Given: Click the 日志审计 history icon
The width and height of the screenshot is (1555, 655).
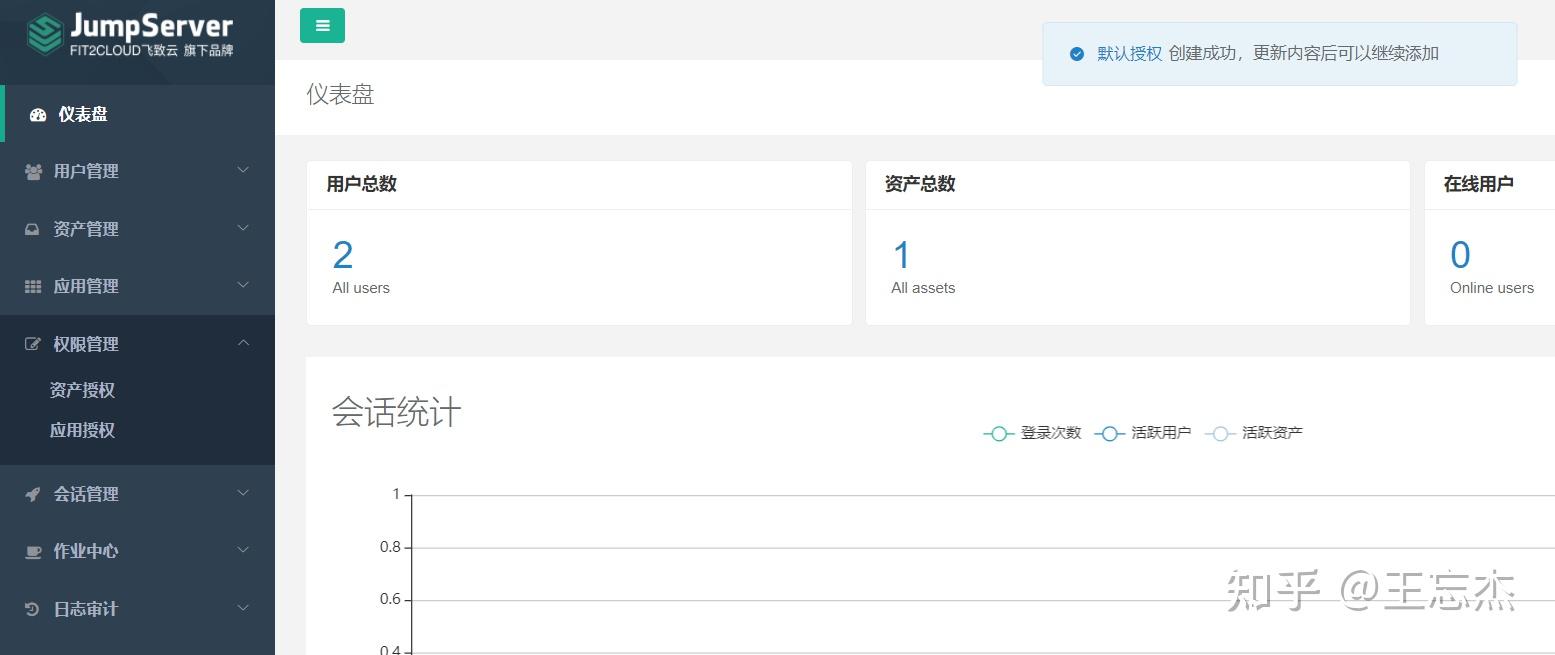Looking at the screenshot, I should pos(31,608).
